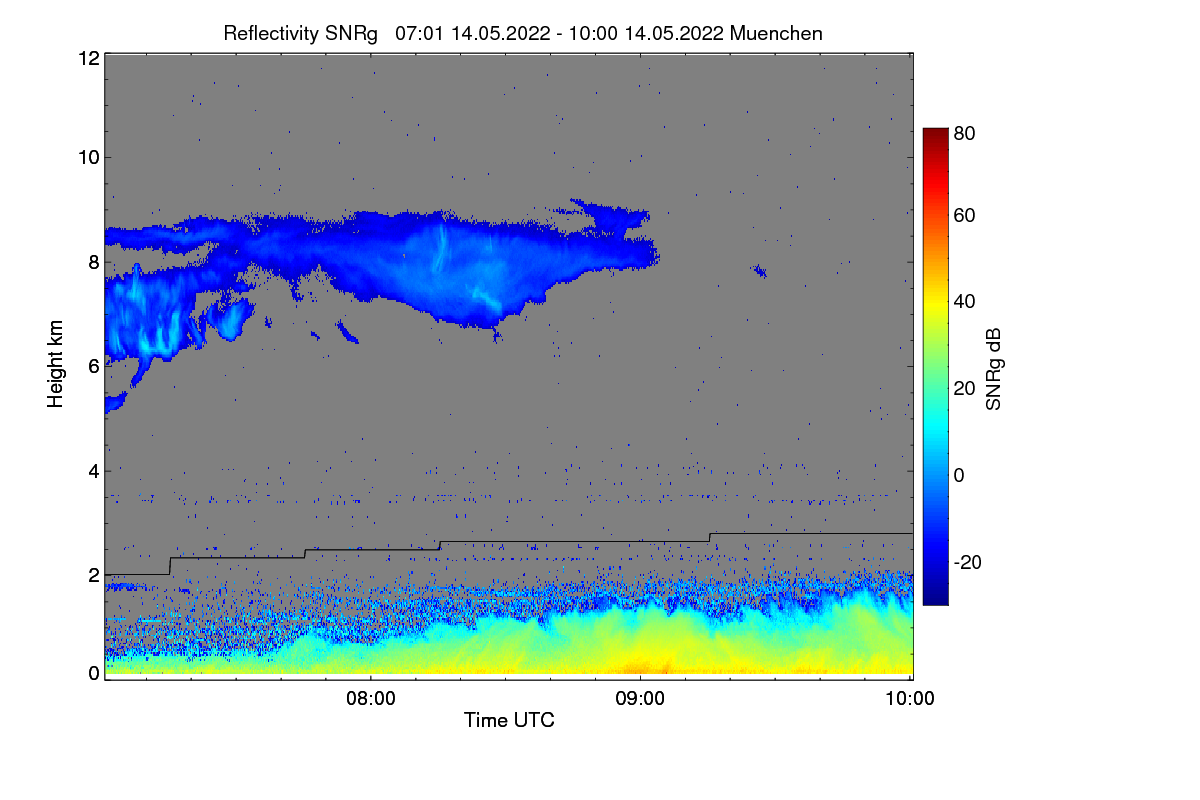This screenshot has width=1200, height=800.
Task: Select the 09:00 time tick label
Action: 640,699
